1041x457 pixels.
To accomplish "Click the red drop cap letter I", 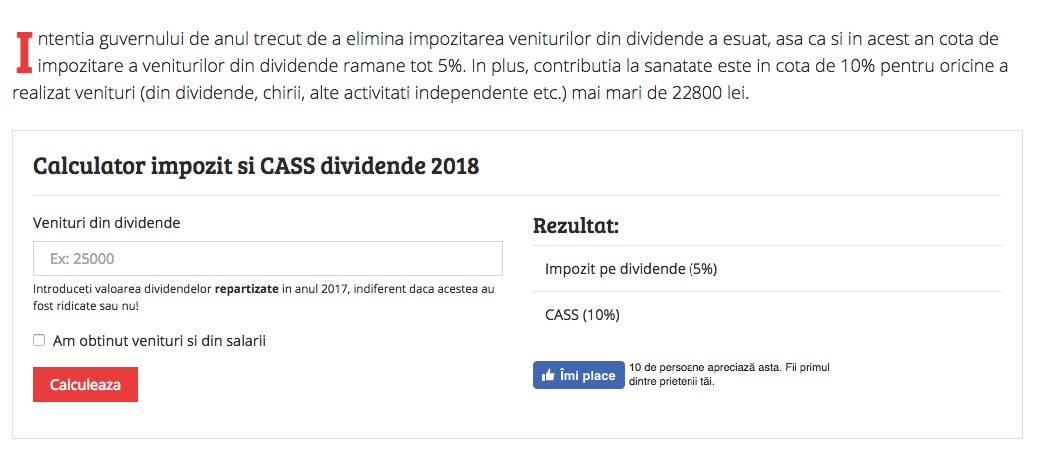I will 25,52.
